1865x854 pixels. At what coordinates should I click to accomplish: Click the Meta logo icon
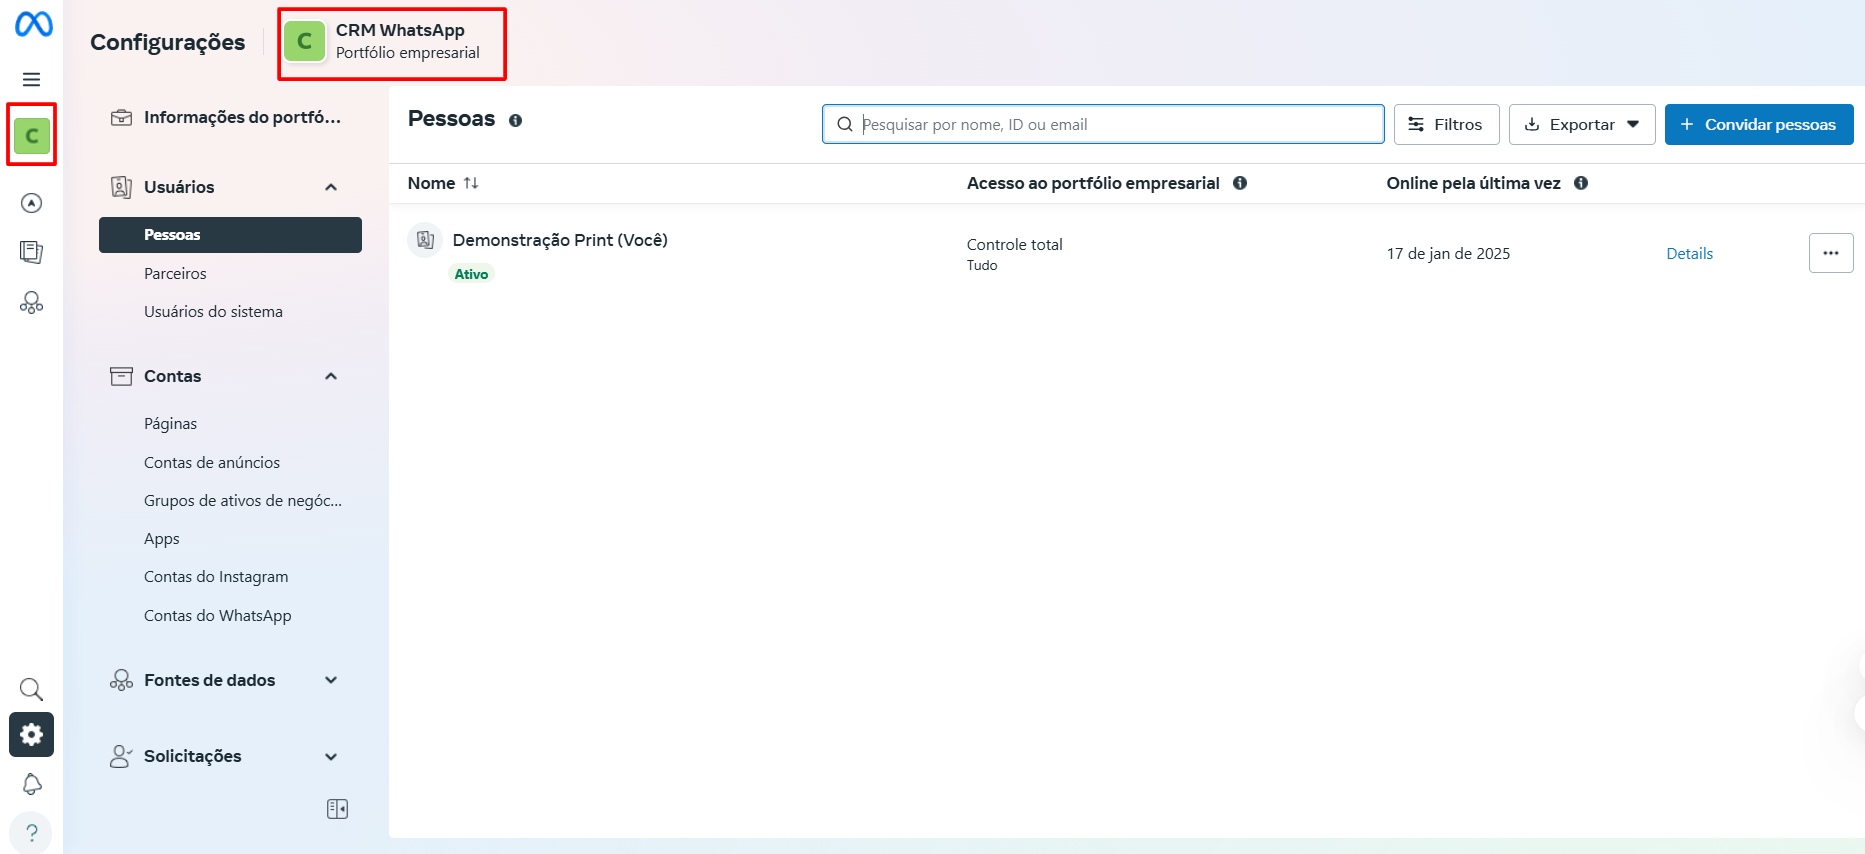[33, 24]
